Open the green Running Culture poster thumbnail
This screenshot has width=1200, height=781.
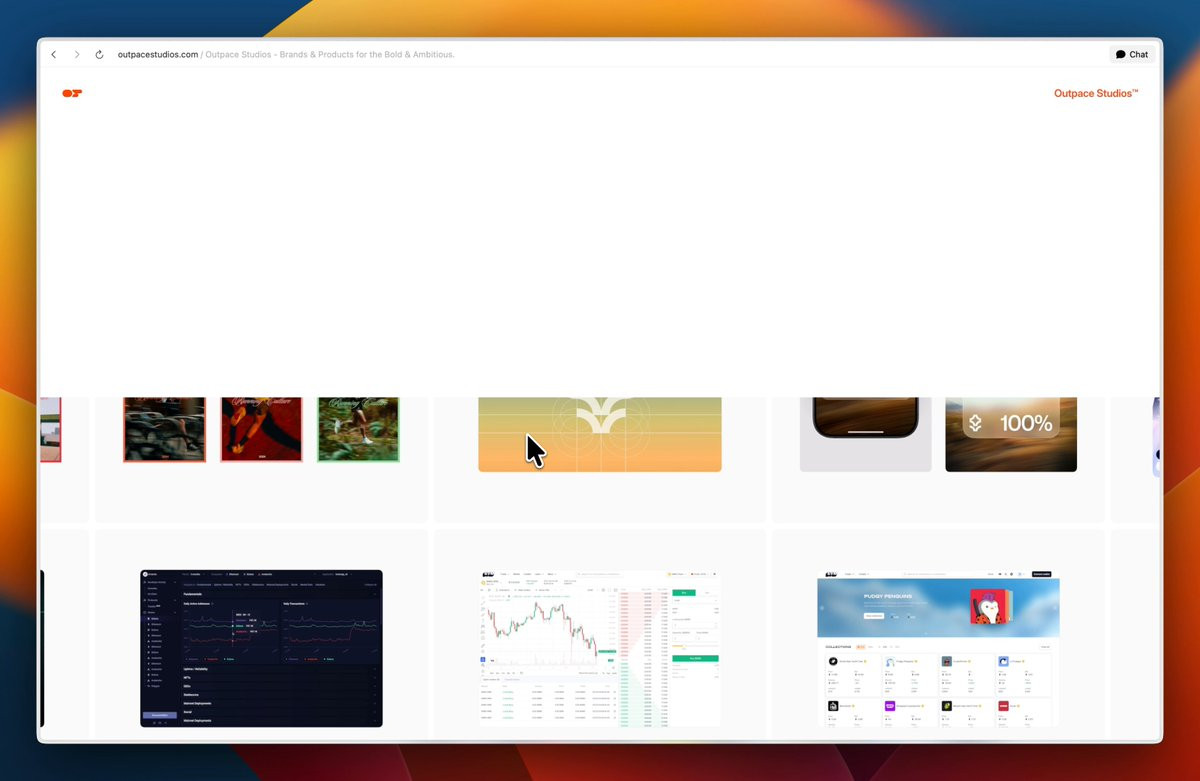(x=358, y=429)
